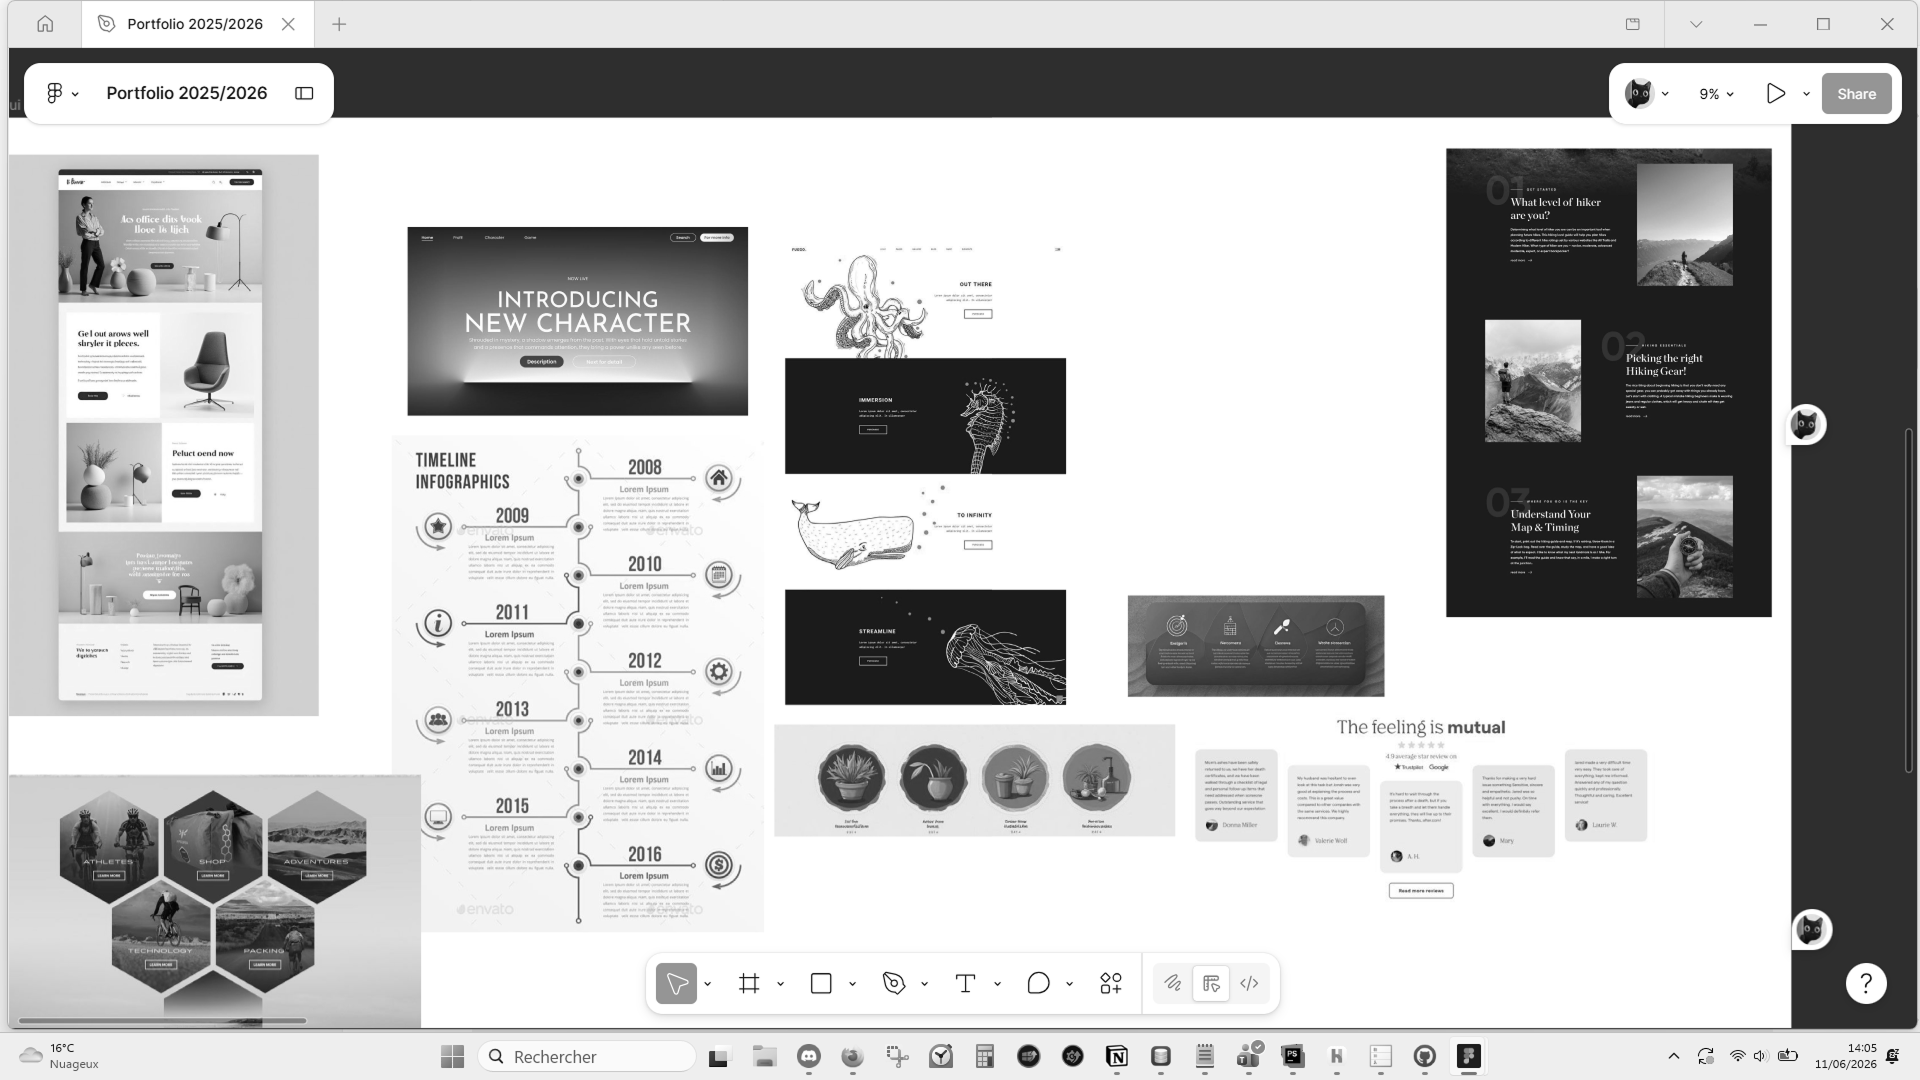This screenshot has width=1920, height=1080.
Task: Switch to Dev Mode
Action: [1249, 984]
